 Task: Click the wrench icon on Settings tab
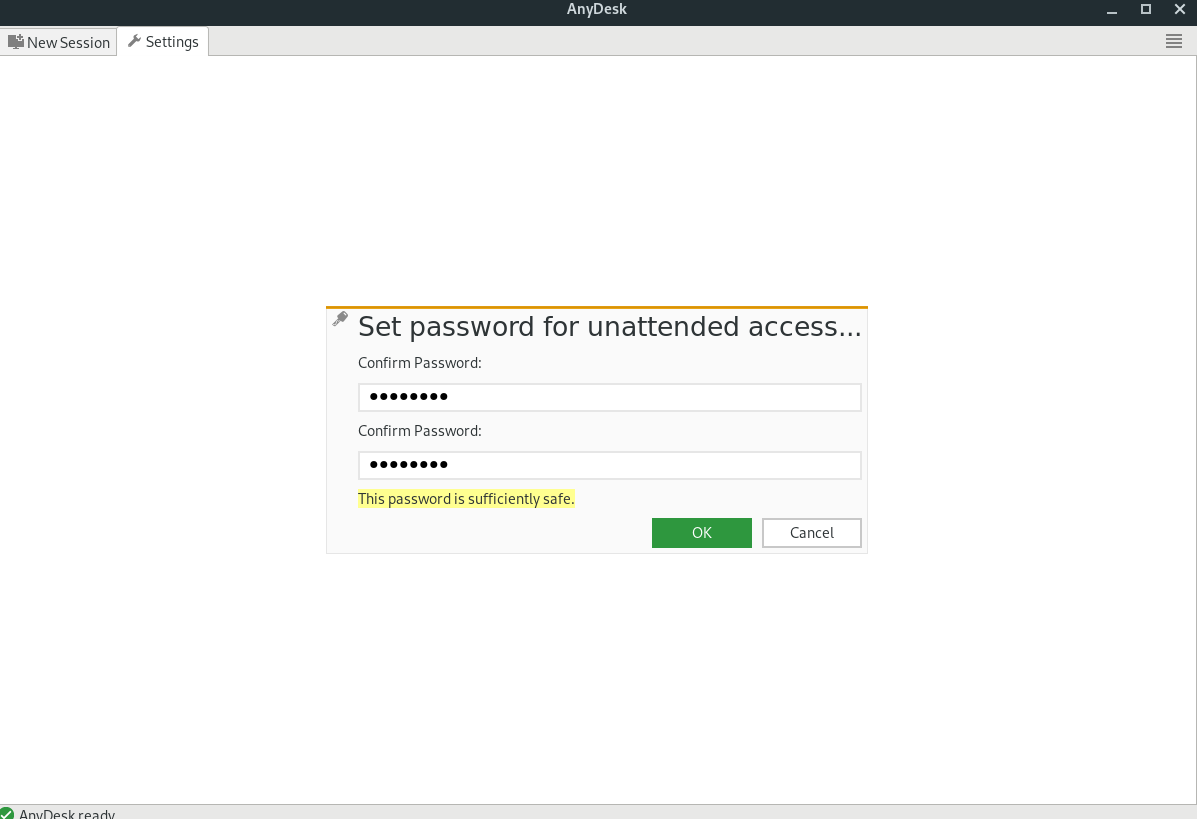pyautogui.click(x=134, y=41)
